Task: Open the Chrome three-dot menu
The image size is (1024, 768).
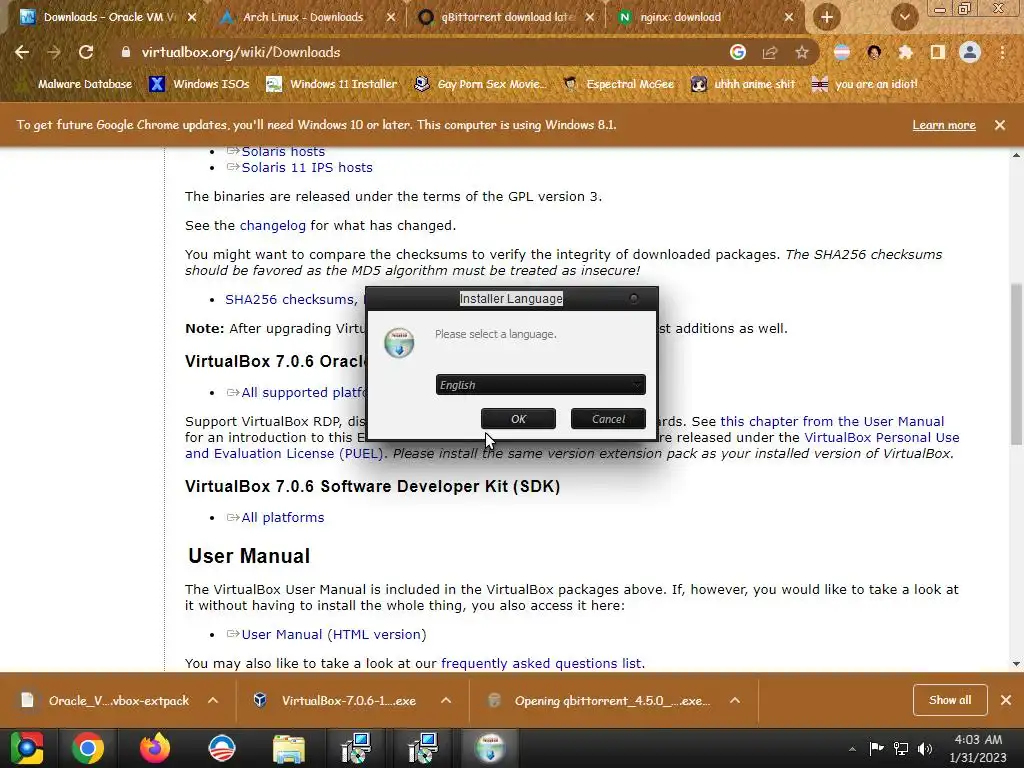Action: point(1002,52)
